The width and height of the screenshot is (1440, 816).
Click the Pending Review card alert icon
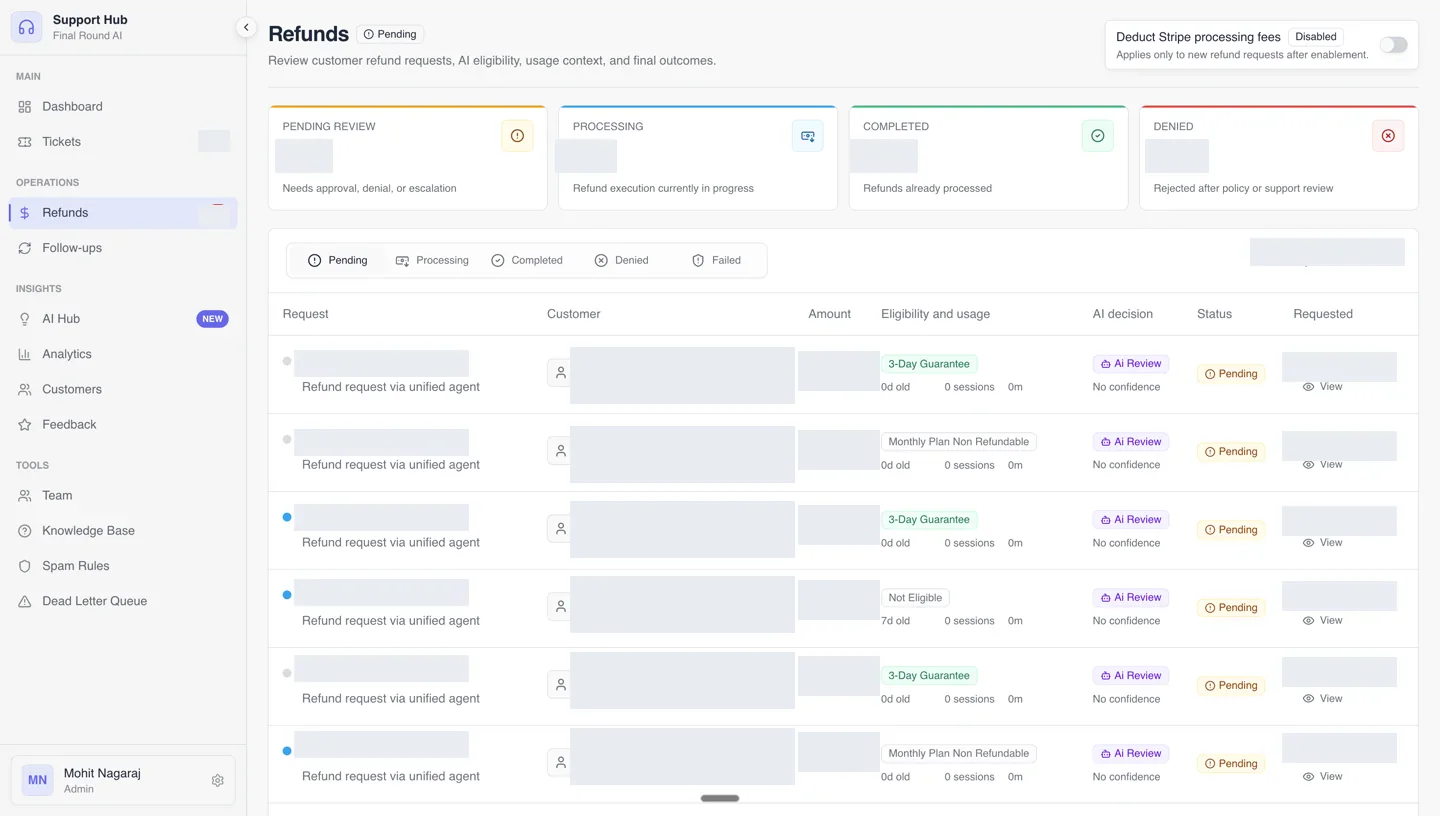tap(517, 136)
